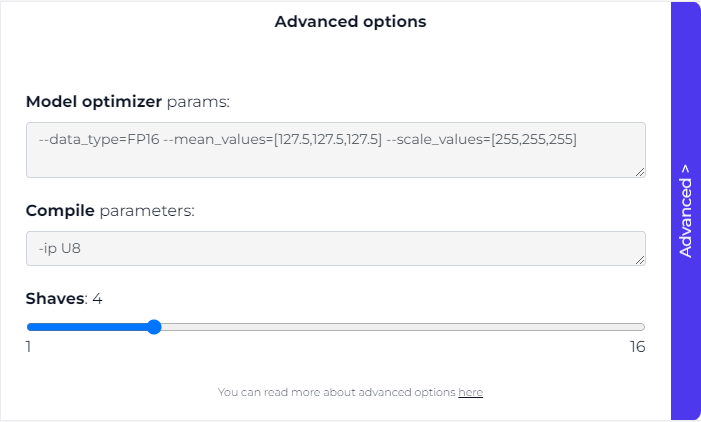Screen dimensions: 701x422
Task: Click the slider maximum label '16'
Action: (637, 347)
